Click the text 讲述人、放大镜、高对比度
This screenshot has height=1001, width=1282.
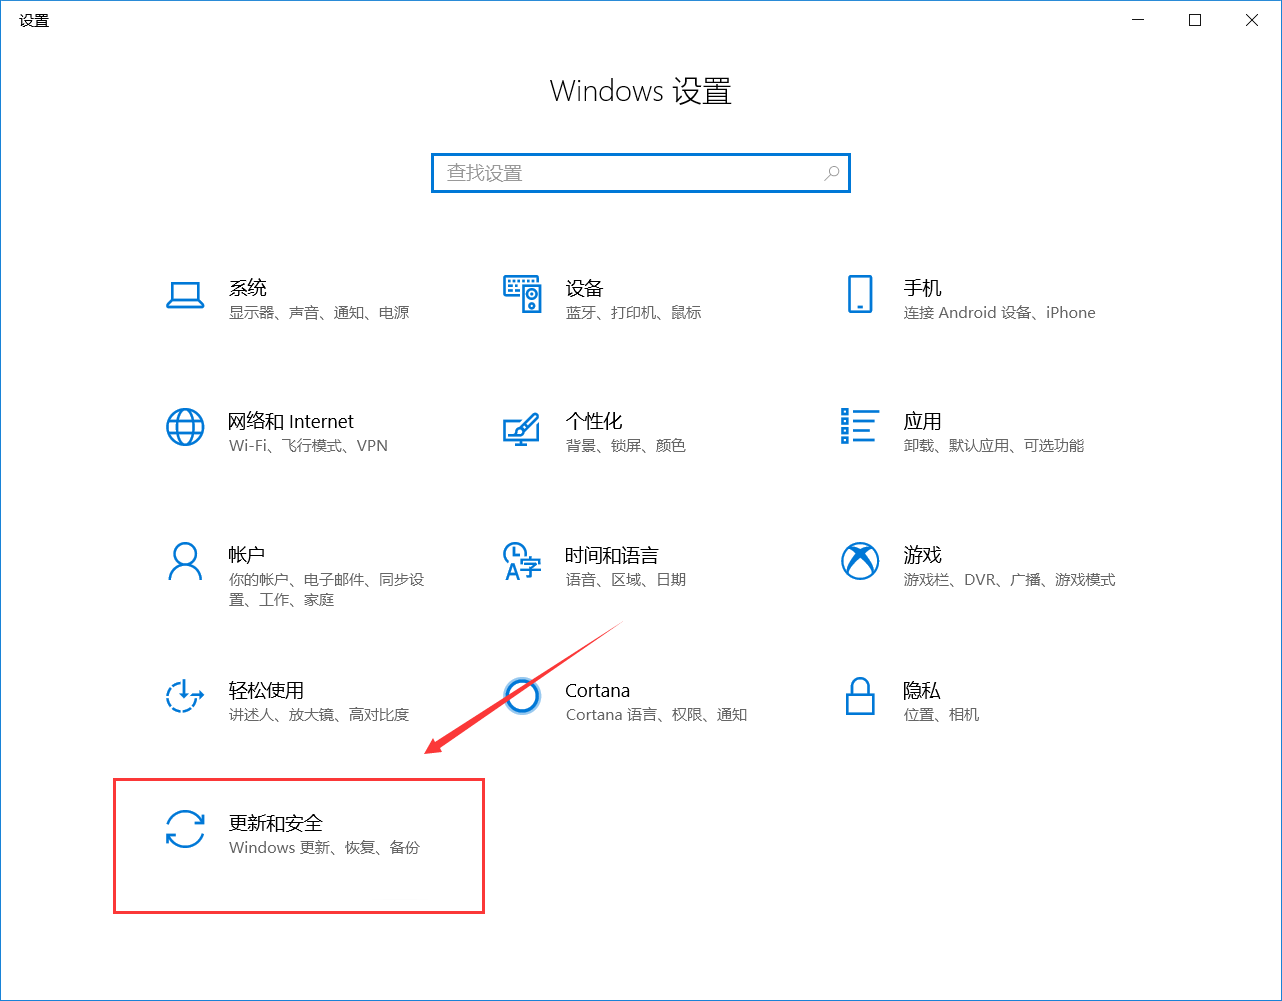(x=319, y=715)
